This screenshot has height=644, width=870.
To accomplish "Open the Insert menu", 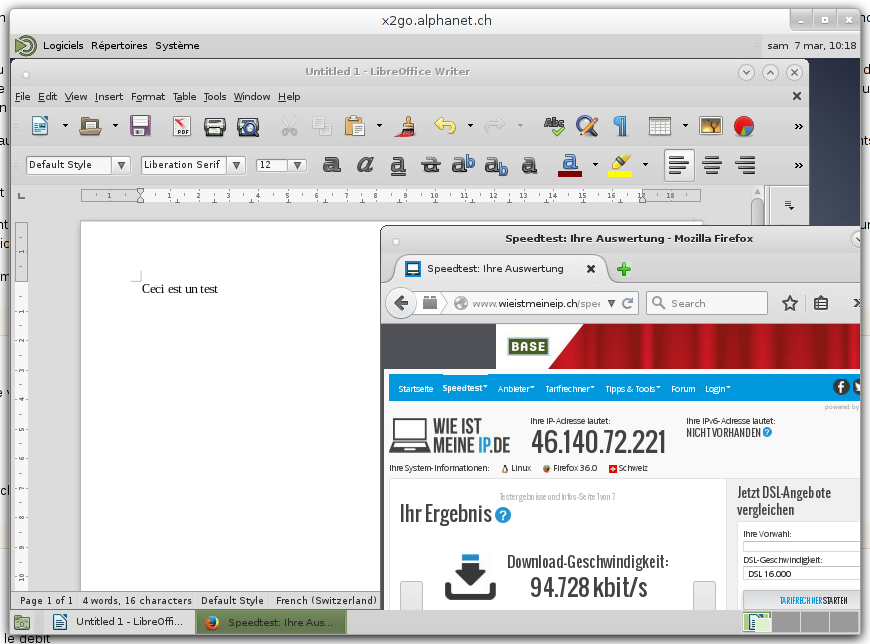I will (x=109, y=97).
